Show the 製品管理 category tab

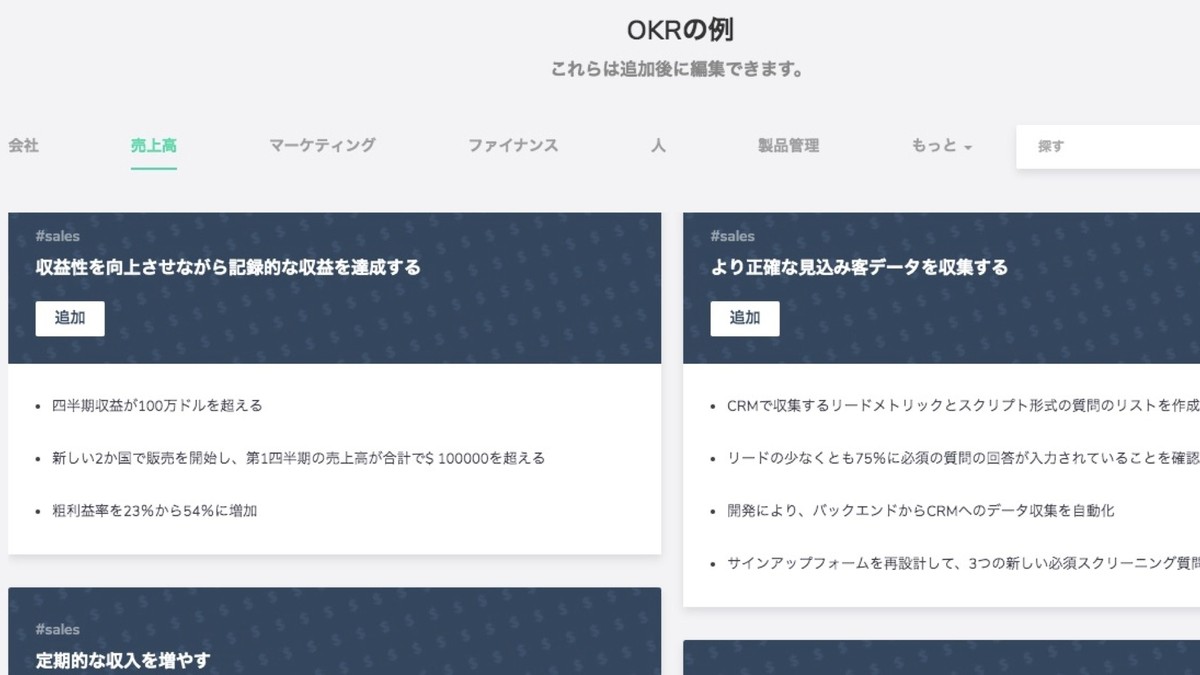click(788, 145)
